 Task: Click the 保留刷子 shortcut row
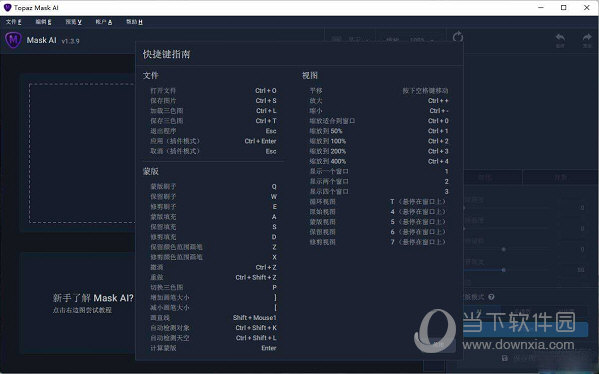(x=213, y=197)
